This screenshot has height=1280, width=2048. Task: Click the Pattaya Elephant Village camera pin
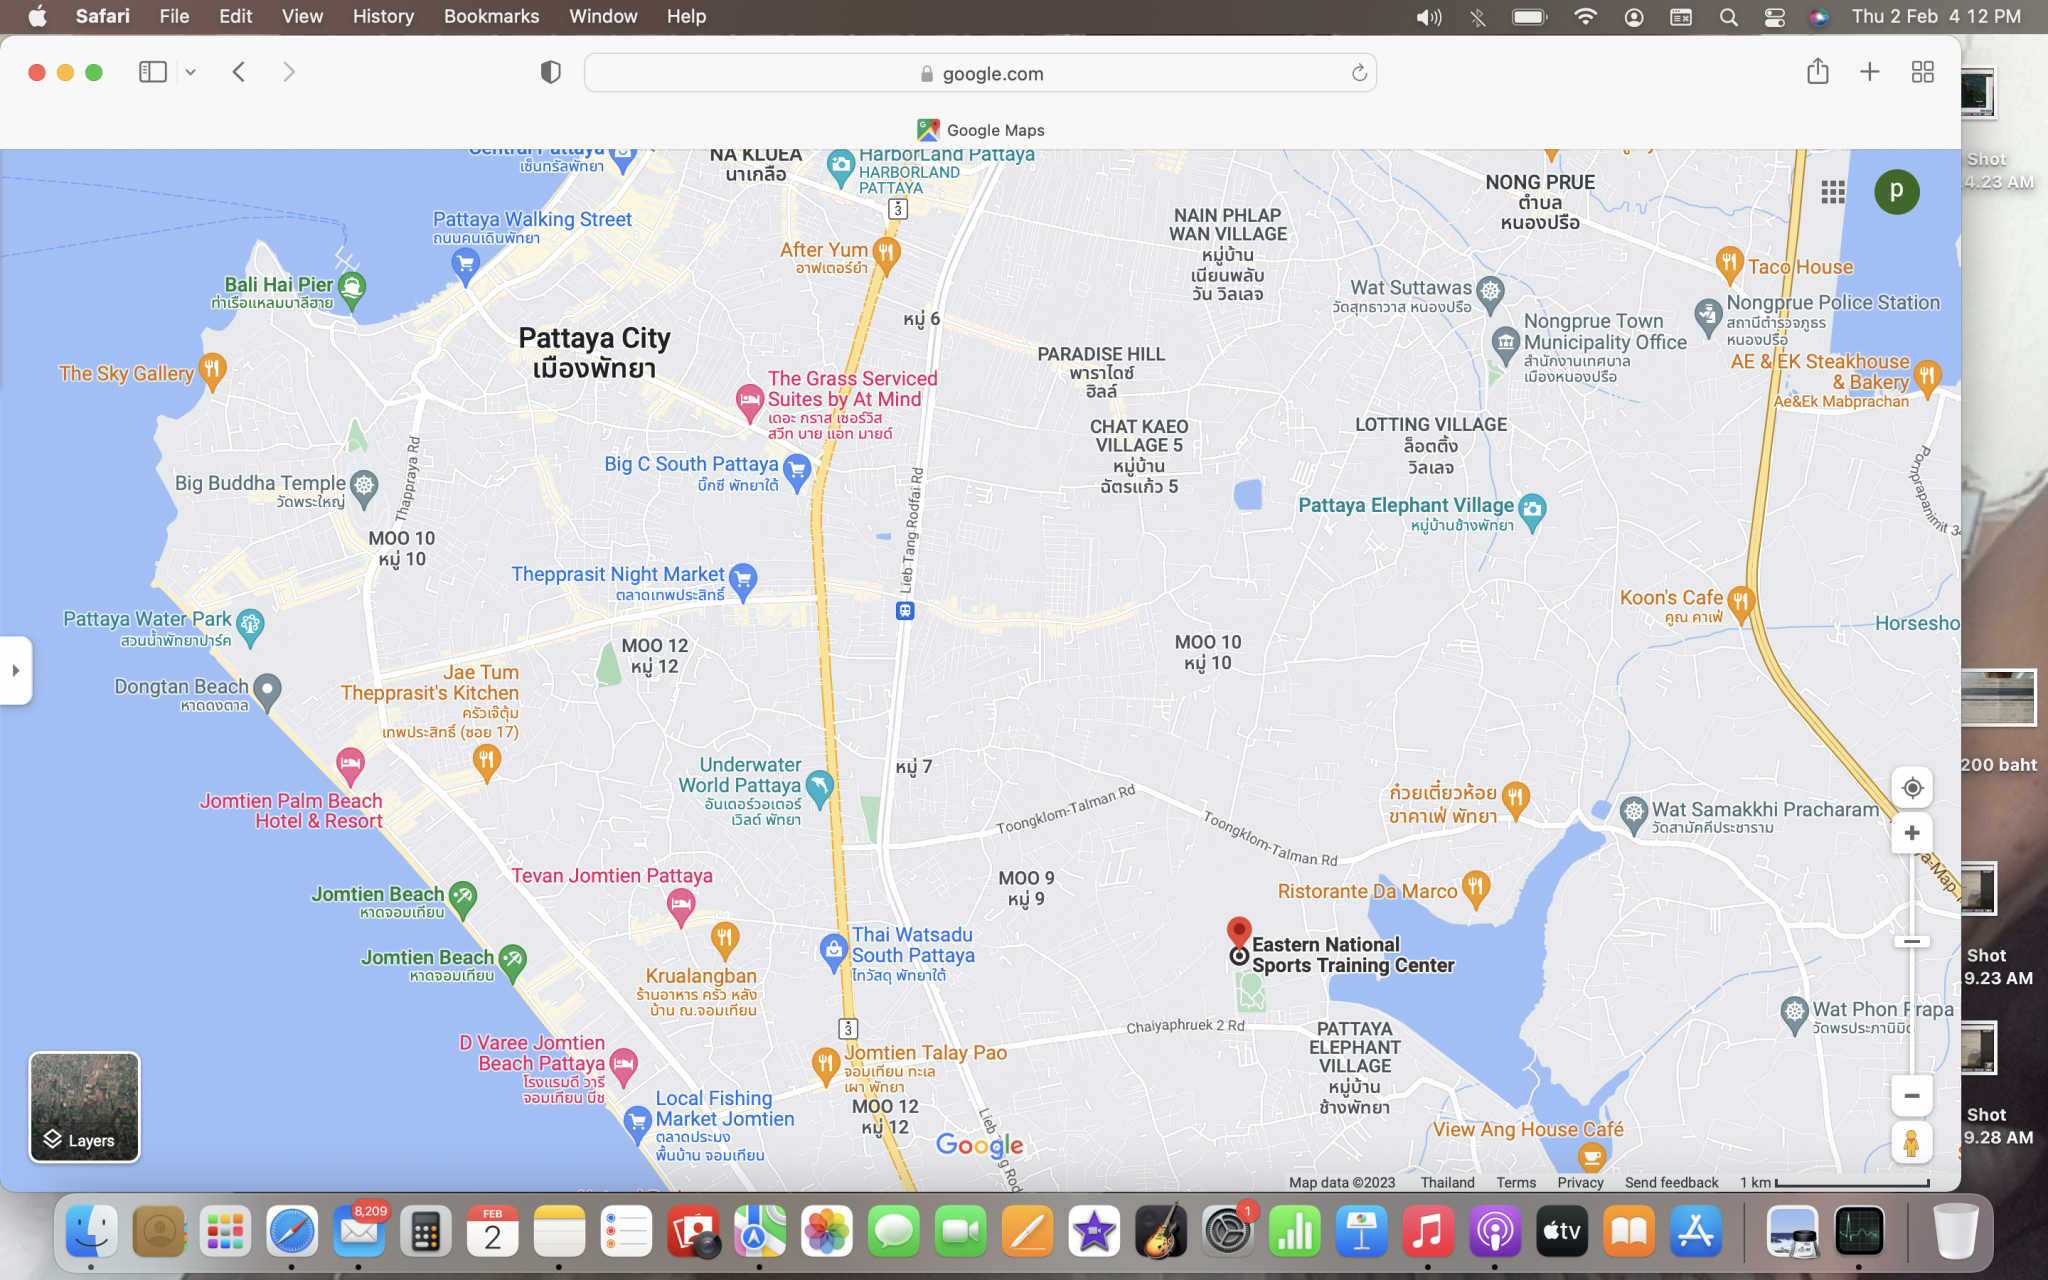click(x=1532, y=511)
